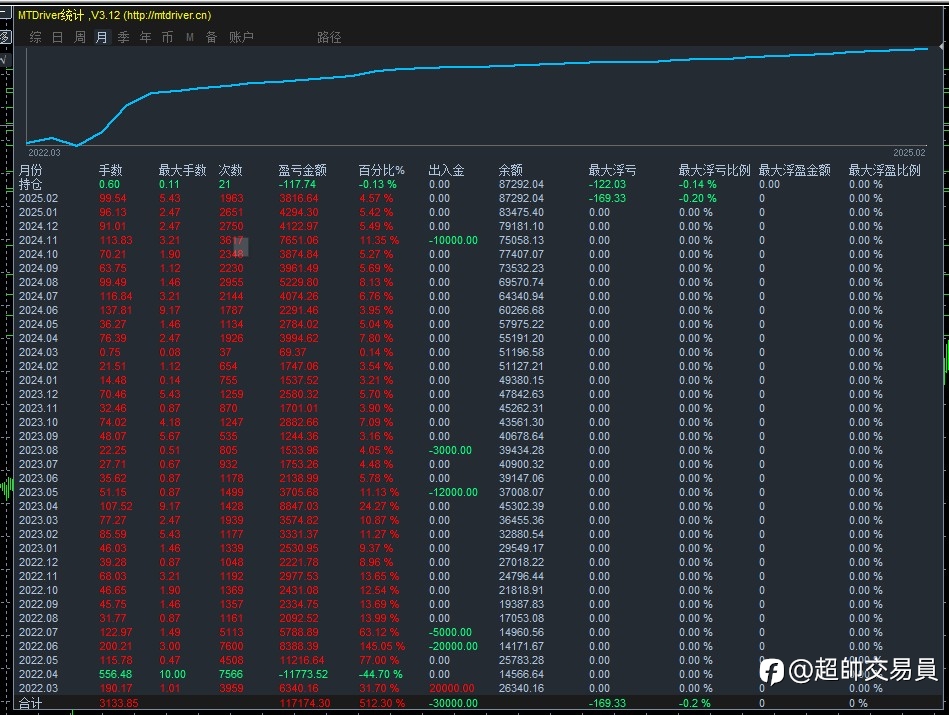Click the -3000.00 withdrawal value
Screen dimensions: 949x715
[x=450, y=450]
